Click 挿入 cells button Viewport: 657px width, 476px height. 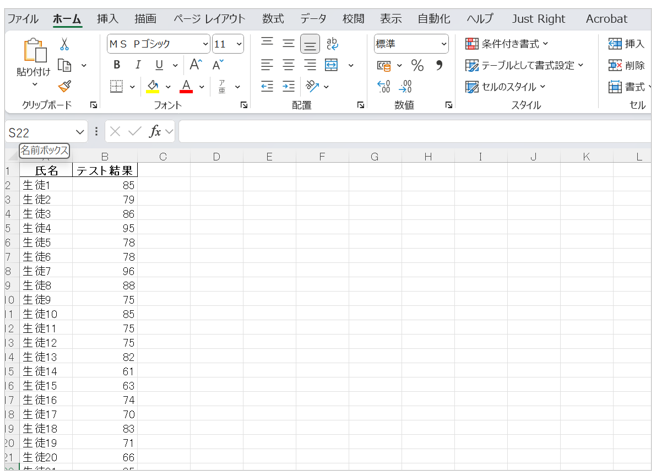point(626,44)
